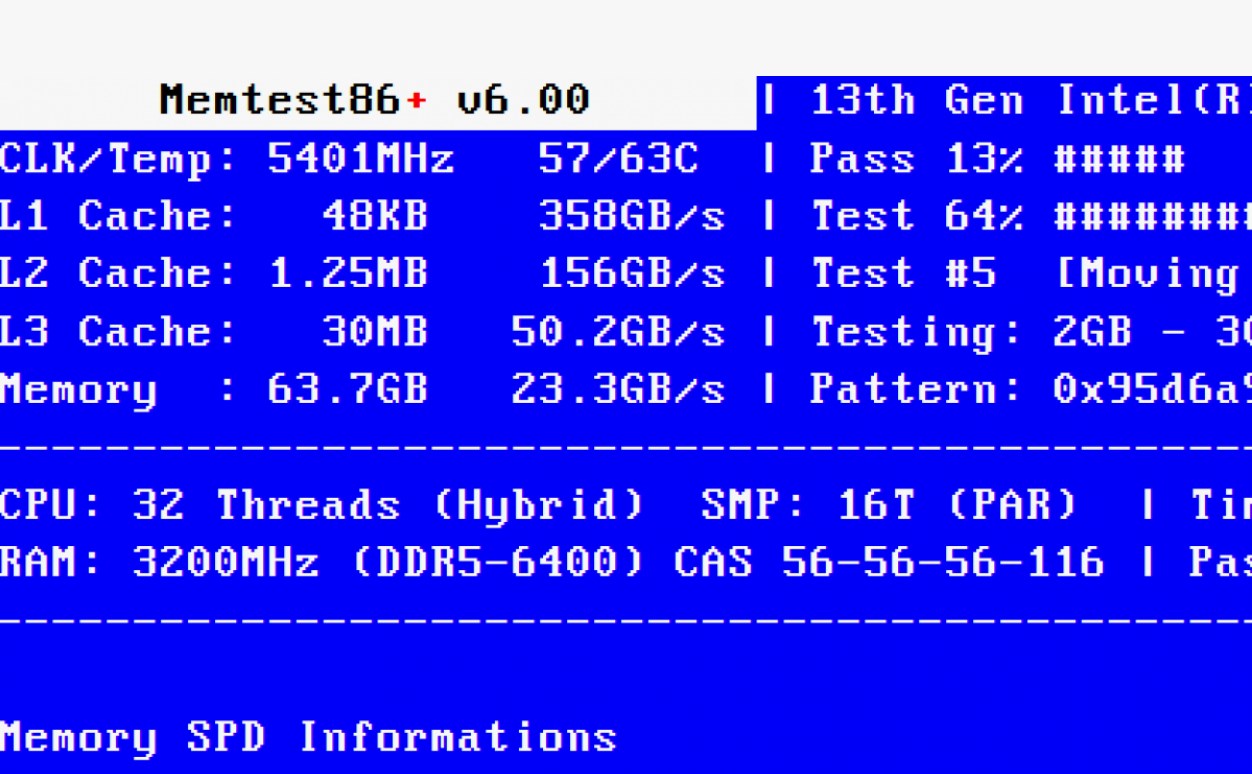Select the 13th Gen Intel(R) CPU name
This screenshot has width=1252, height=774.
(1031, 100)
